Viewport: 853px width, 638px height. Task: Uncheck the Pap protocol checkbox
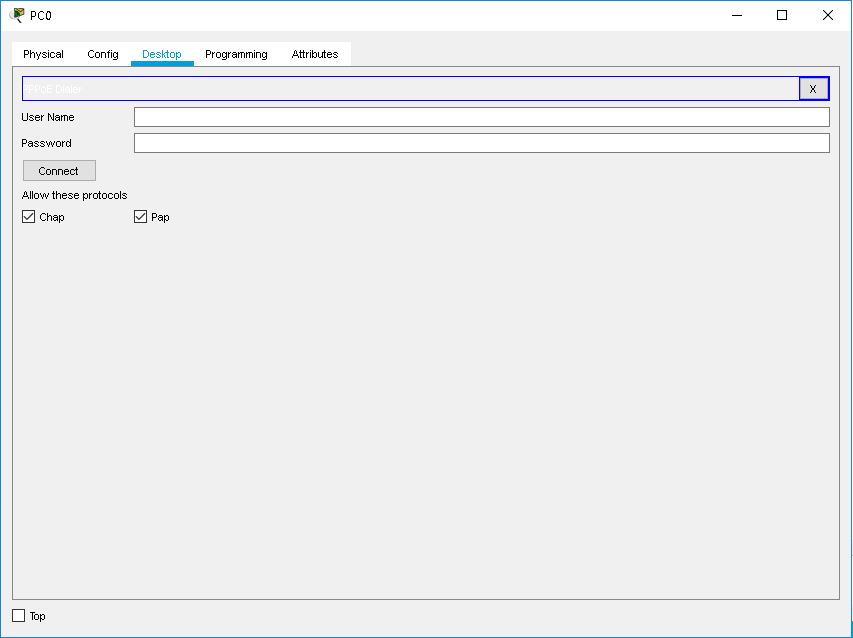[x=140, y=216]
